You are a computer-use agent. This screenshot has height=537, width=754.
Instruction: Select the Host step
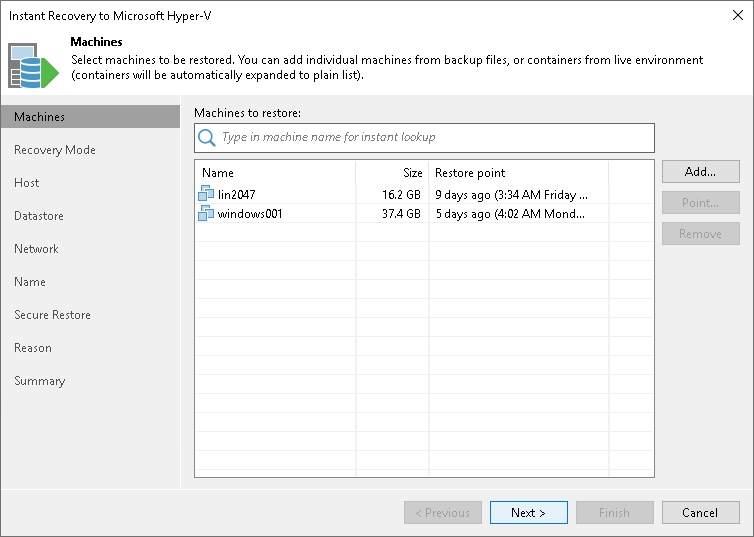[26, 183]
